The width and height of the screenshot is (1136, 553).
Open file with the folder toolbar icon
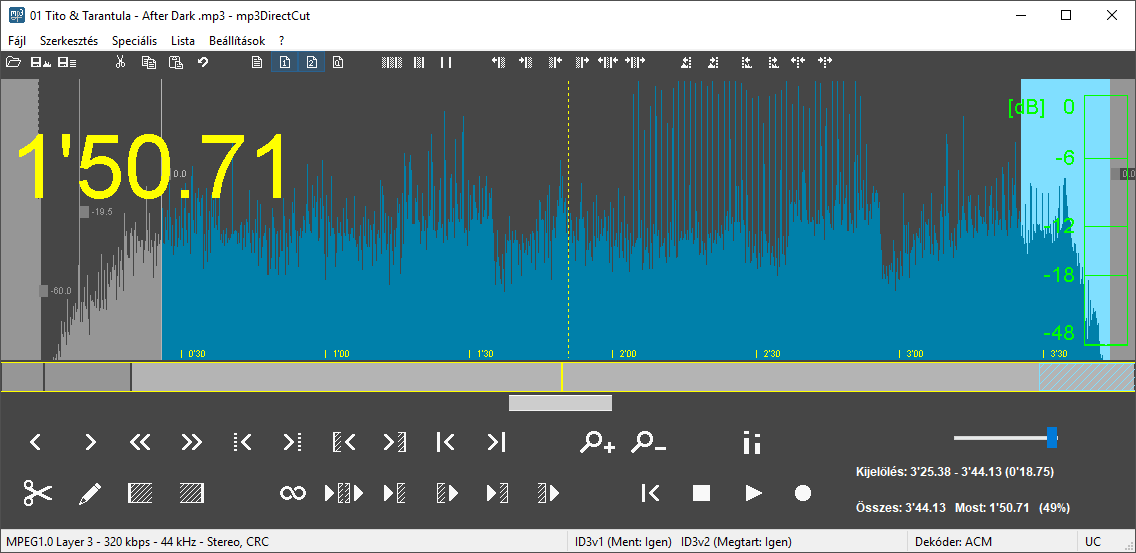13,62
